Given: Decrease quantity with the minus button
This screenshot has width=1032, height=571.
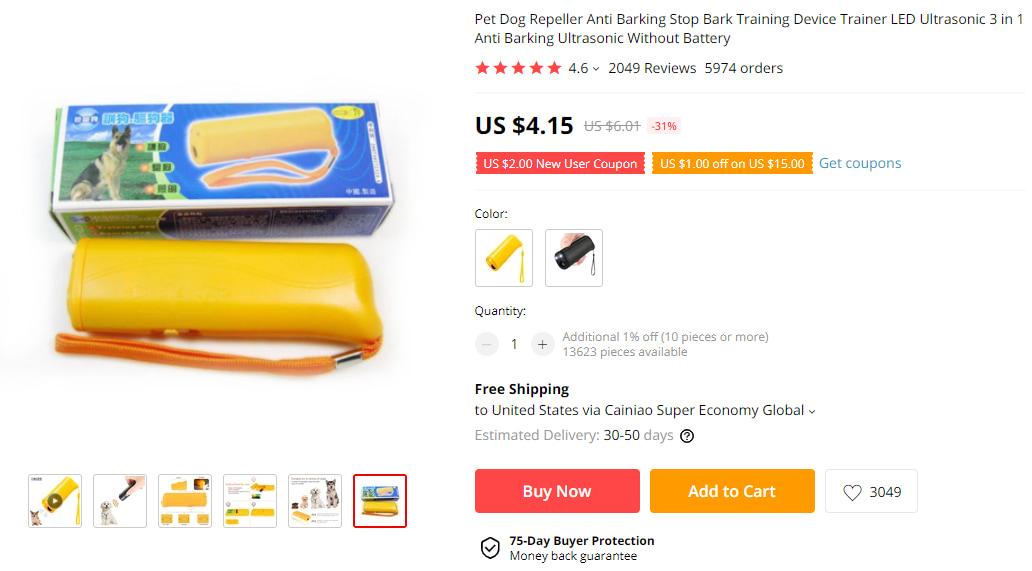Looking at the screenshot, I should coord(487,344).
